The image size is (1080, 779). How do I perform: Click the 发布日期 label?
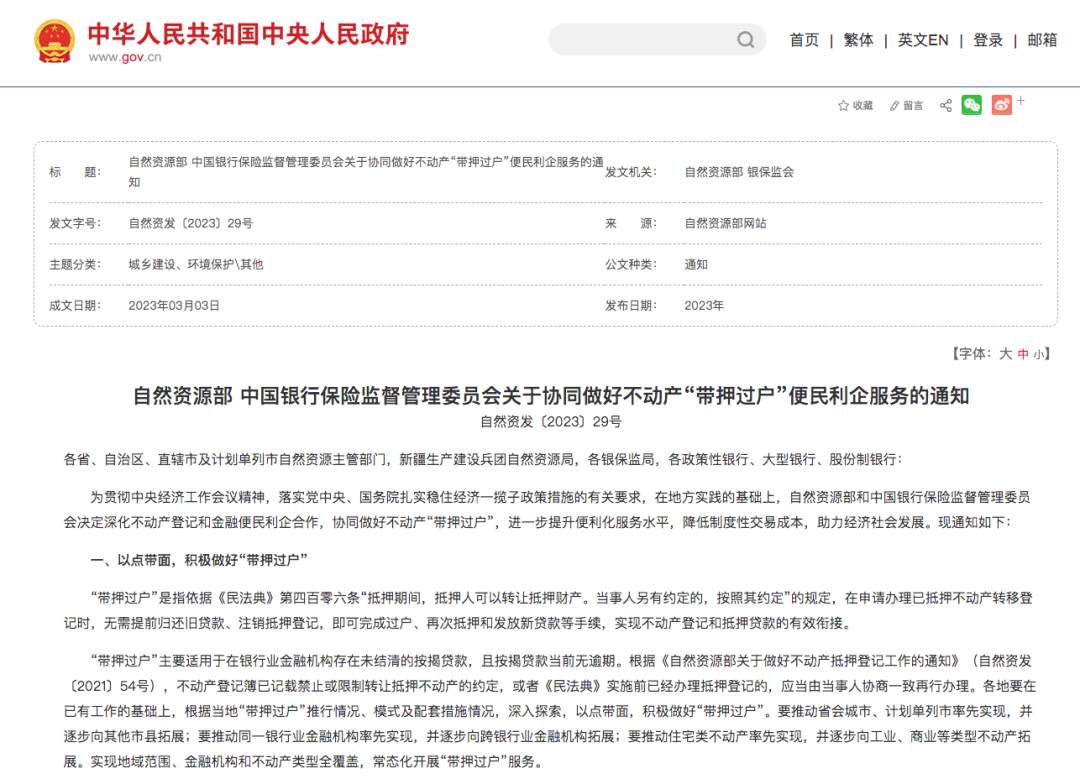coord(631,306)
